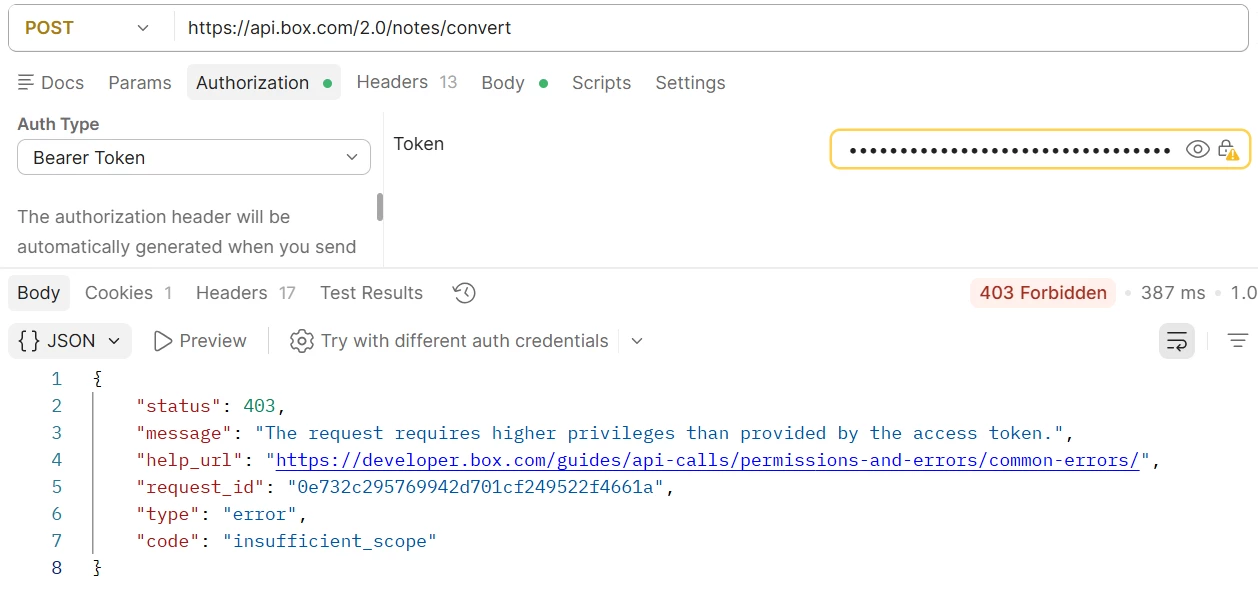The width and height of the screenshot is (1258, 597).
Task: Expand the Bearer Token auth type dropdown
Action: click(x=194, y=158)
